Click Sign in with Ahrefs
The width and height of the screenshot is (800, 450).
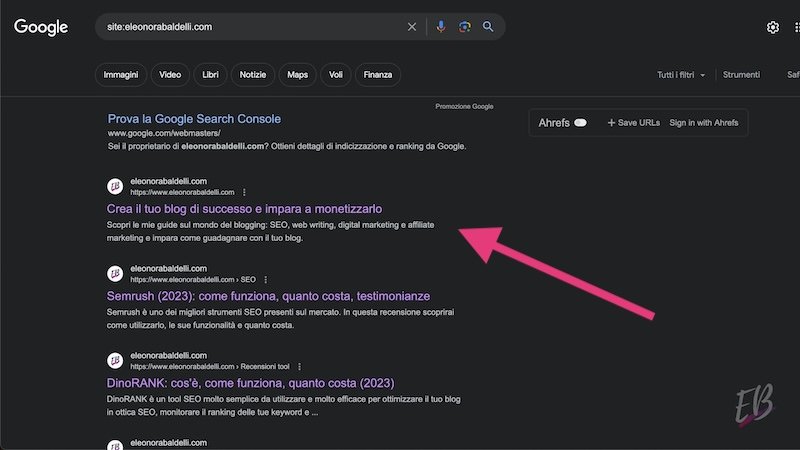704,123
